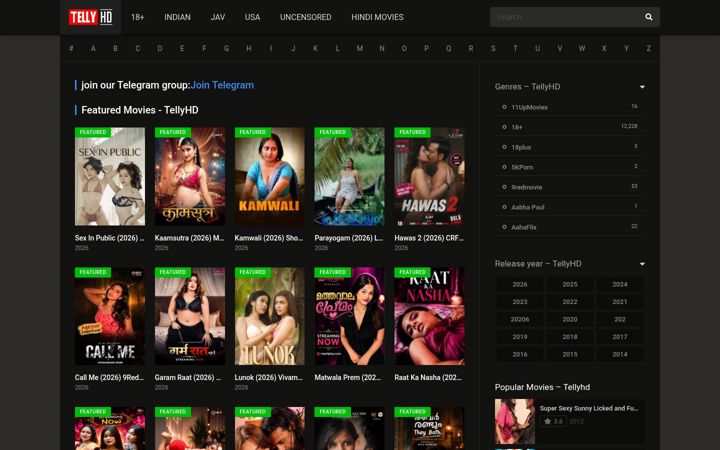Open the 18+ menu item
The image size is (720, 450).
pos(137,17)
